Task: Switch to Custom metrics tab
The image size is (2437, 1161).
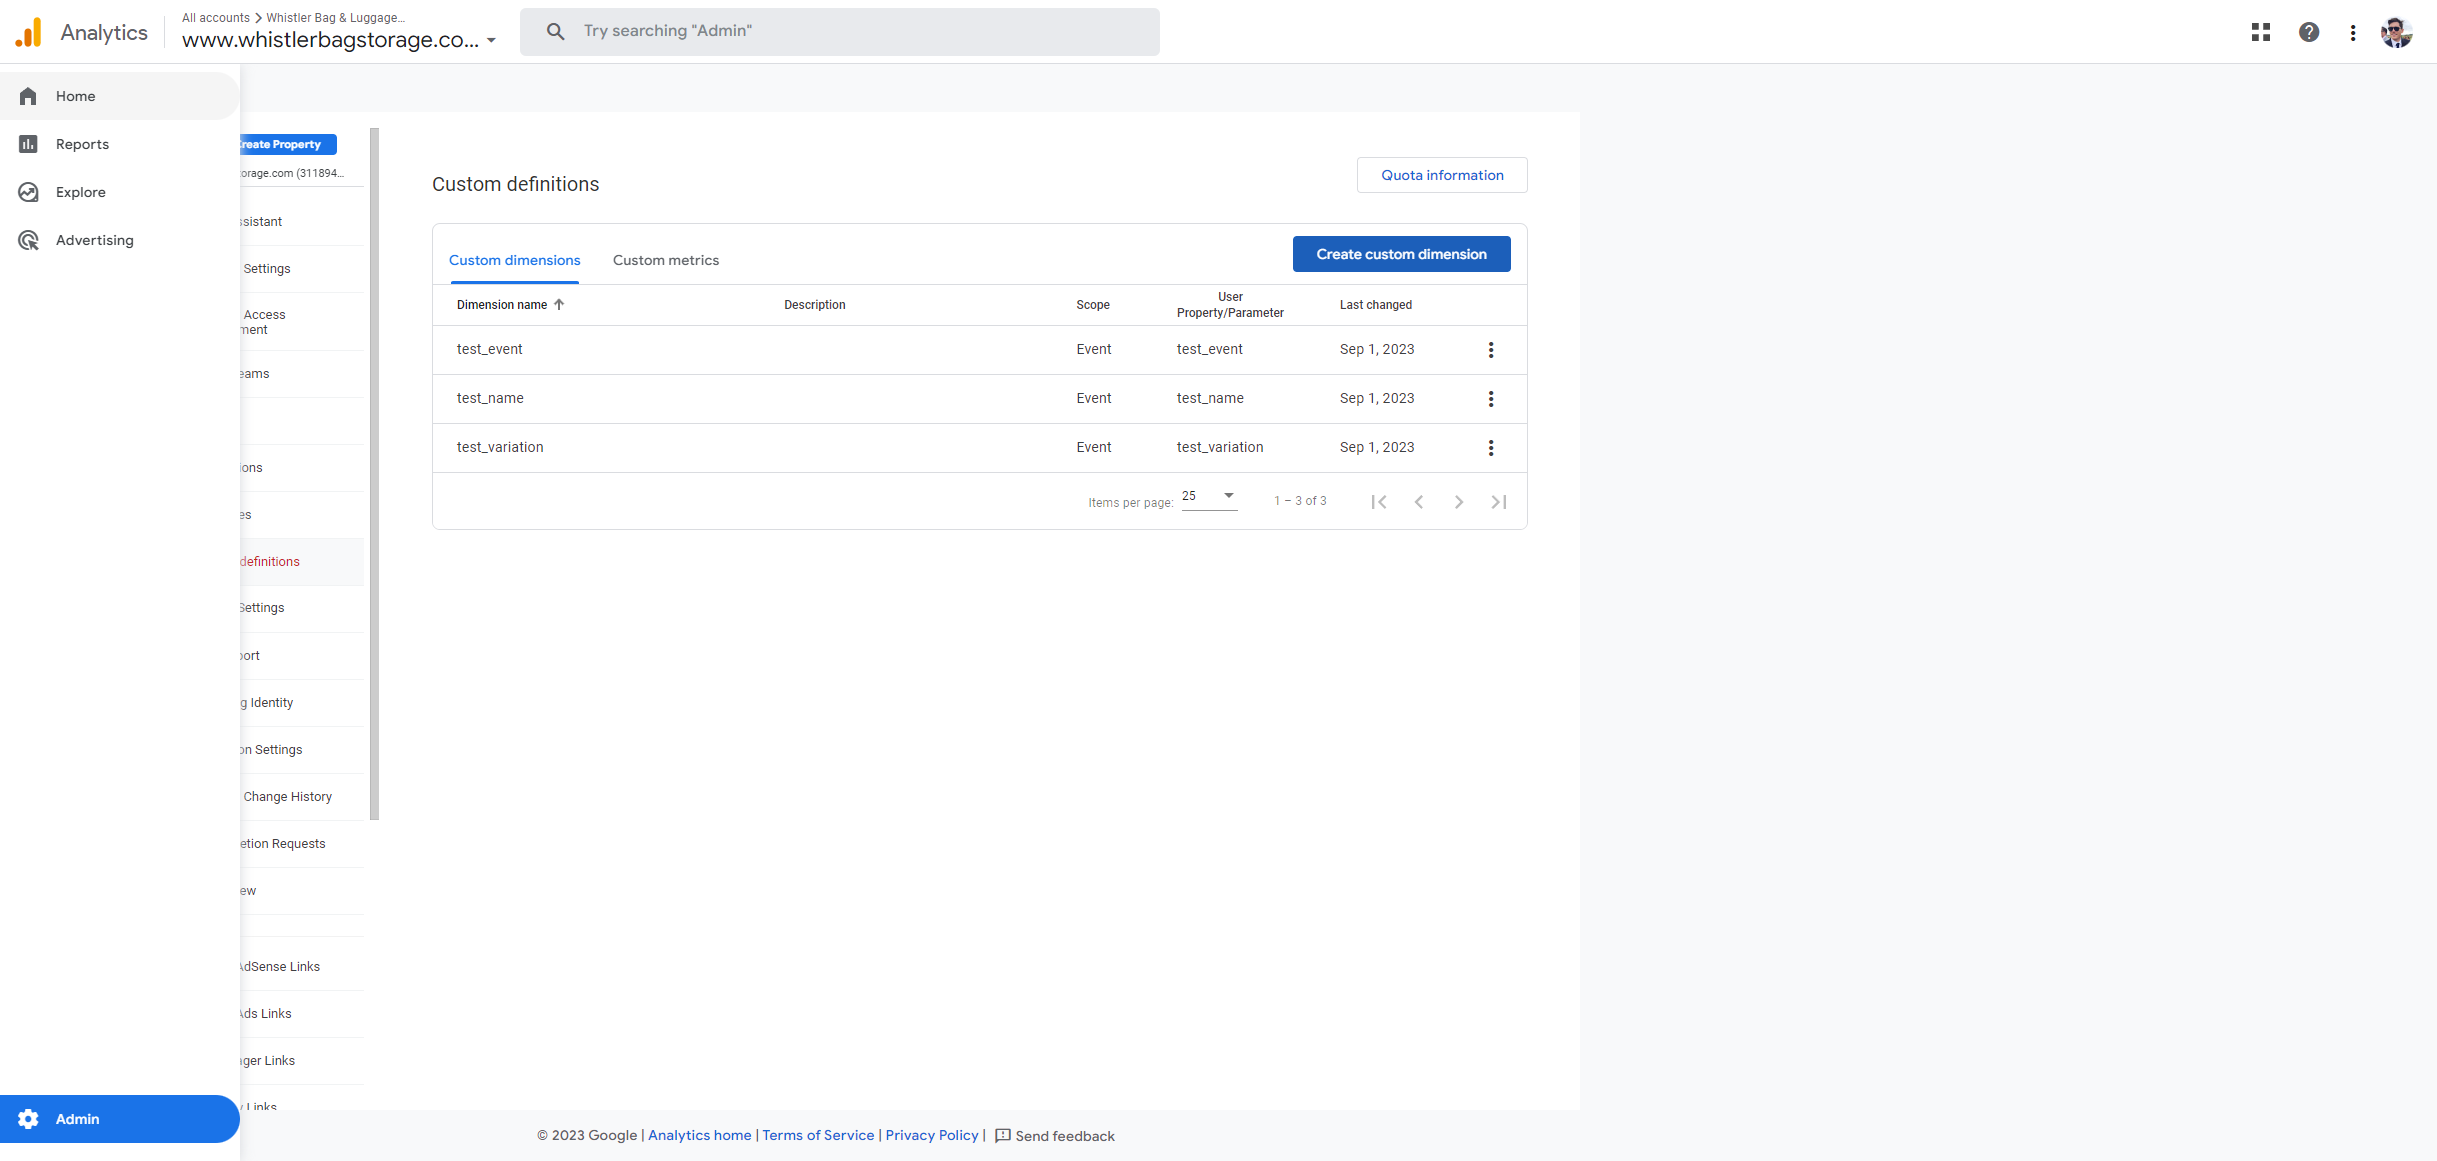Action: tap(666, 260)
